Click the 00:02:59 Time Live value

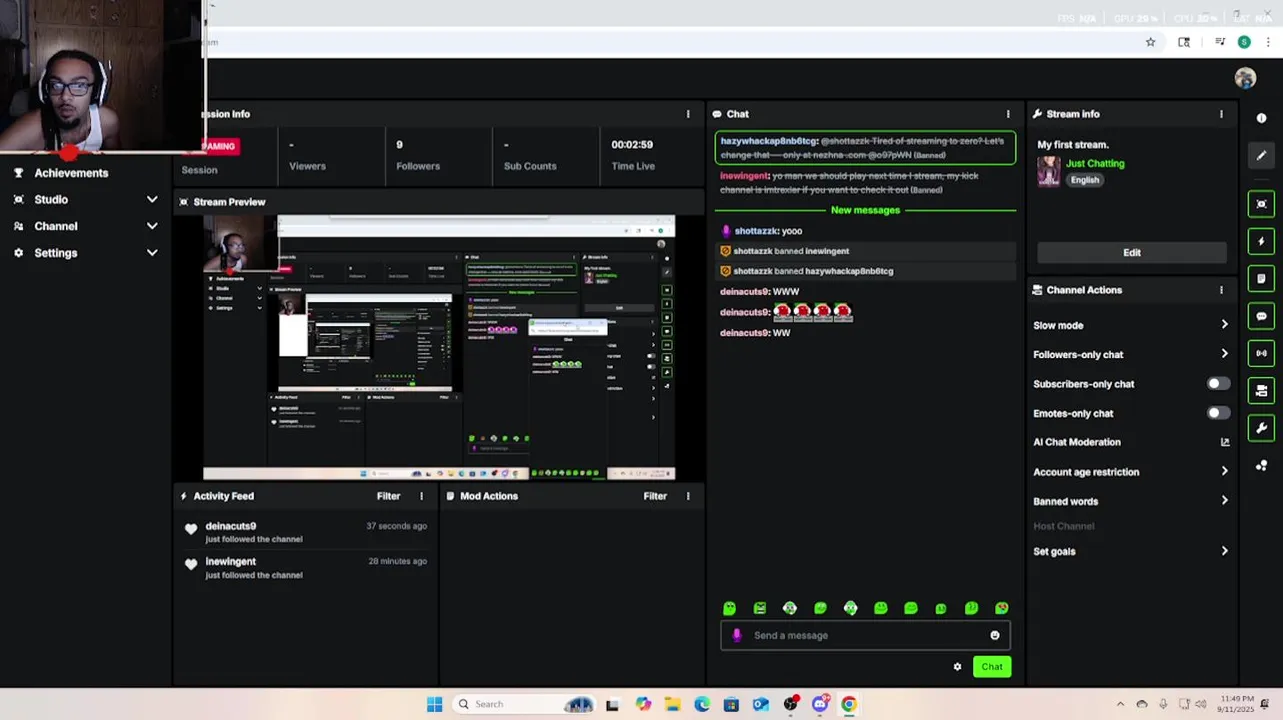point(632,145)
